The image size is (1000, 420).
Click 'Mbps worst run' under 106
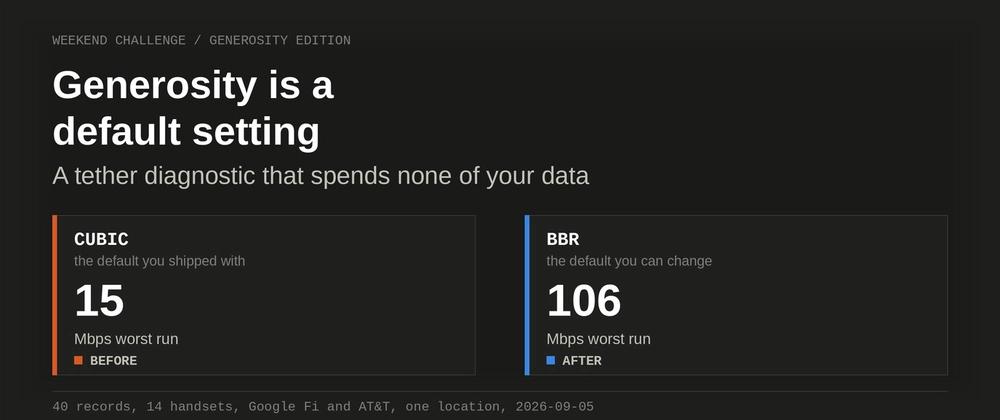click(x=599, y=339)
